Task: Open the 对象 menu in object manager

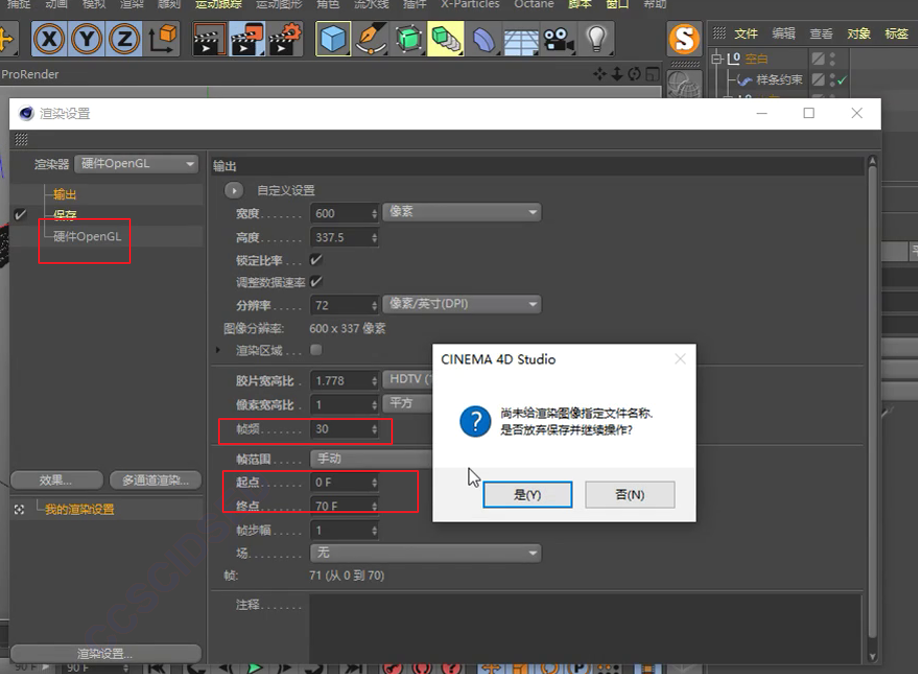Action: coord(858,34)
